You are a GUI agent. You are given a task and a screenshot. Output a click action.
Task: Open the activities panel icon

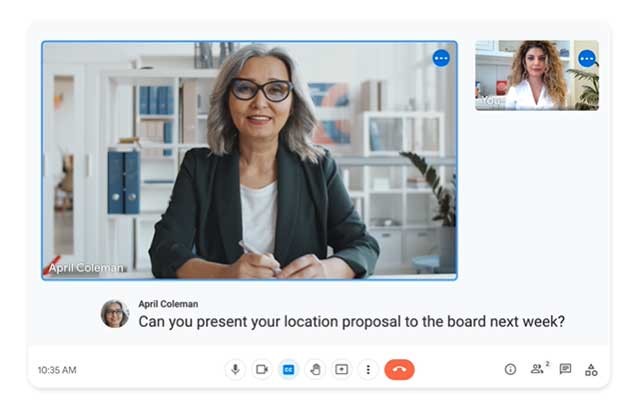click(591, 369)
